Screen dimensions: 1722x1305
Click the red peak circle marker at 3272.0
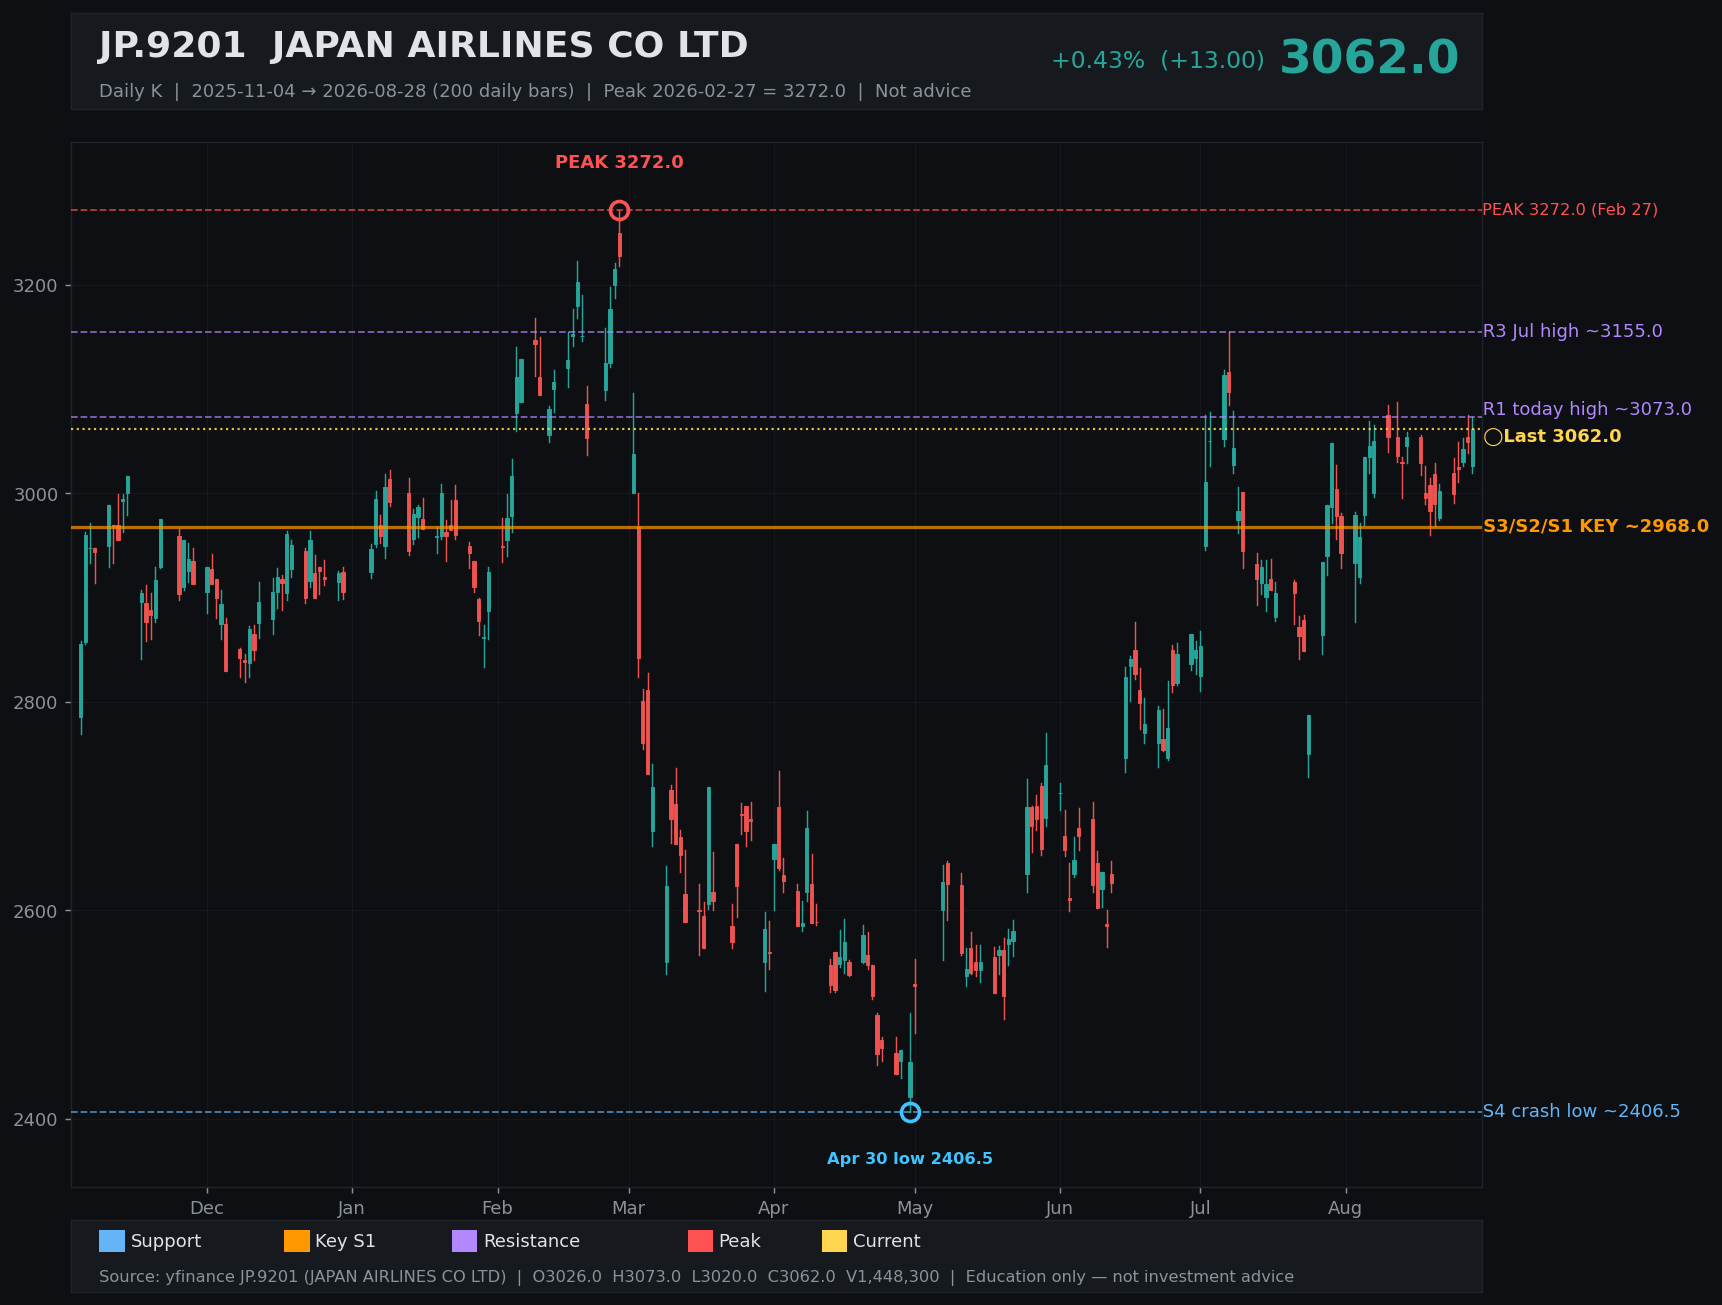tap(619, 210)
